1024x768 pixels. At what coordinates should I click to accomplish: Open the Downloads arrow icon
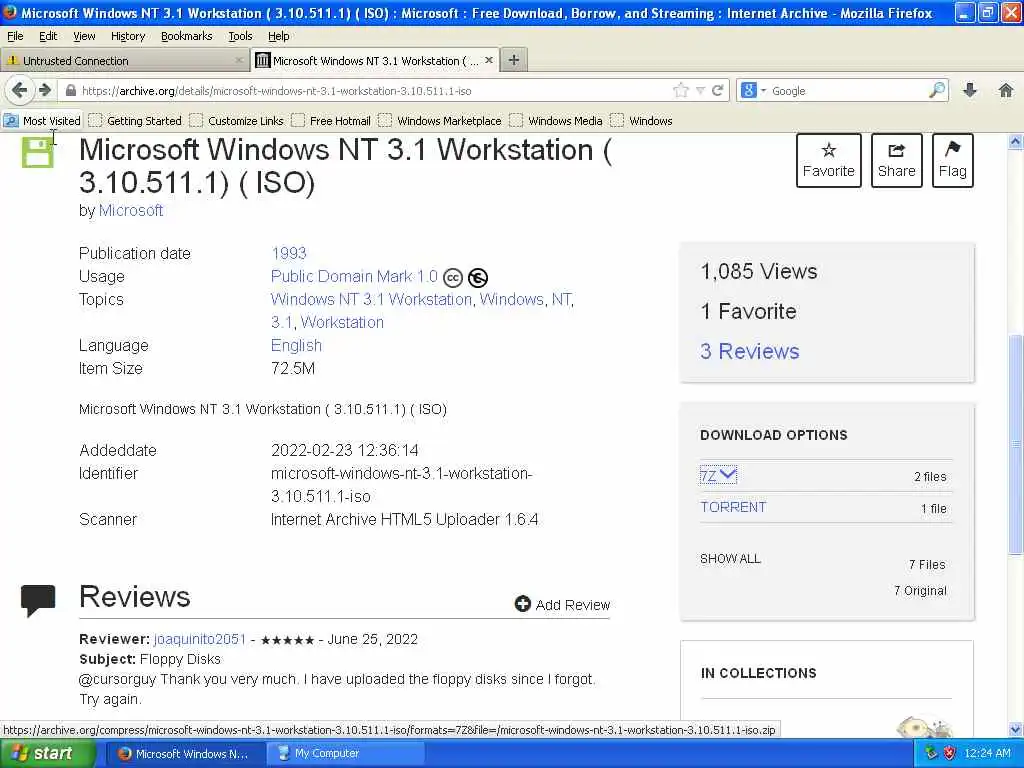tap(970, 90)
